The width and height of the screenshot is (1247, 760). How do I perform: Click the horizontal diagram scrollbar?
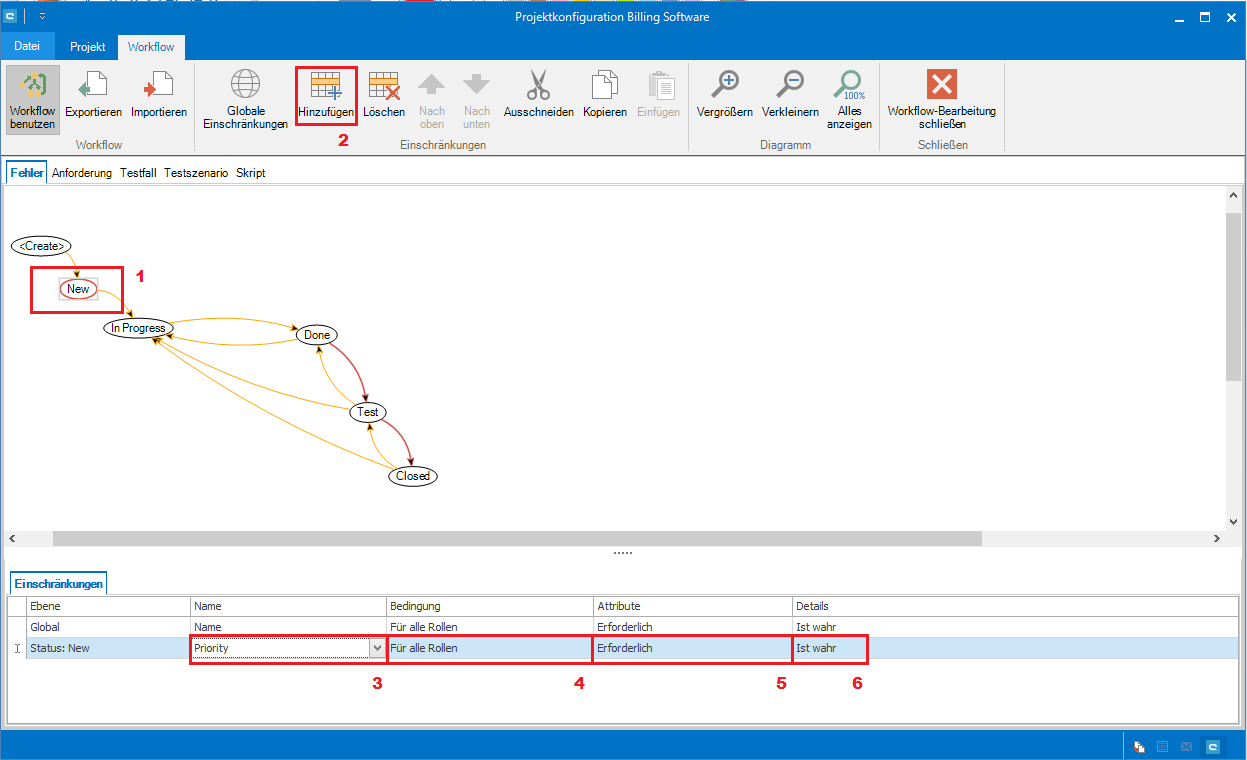[517, 538]
